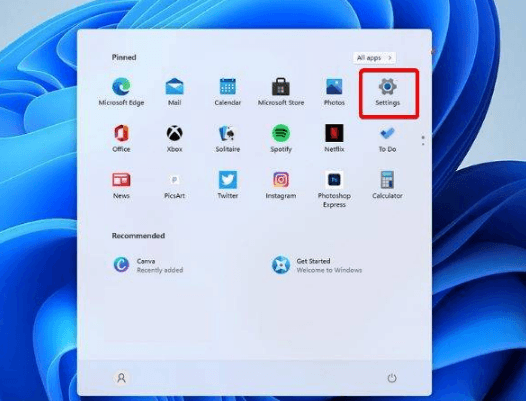Show the All apps list
The height and width of the screenshot is (401, 526).
pyautogui.click(x=374, y=58)
